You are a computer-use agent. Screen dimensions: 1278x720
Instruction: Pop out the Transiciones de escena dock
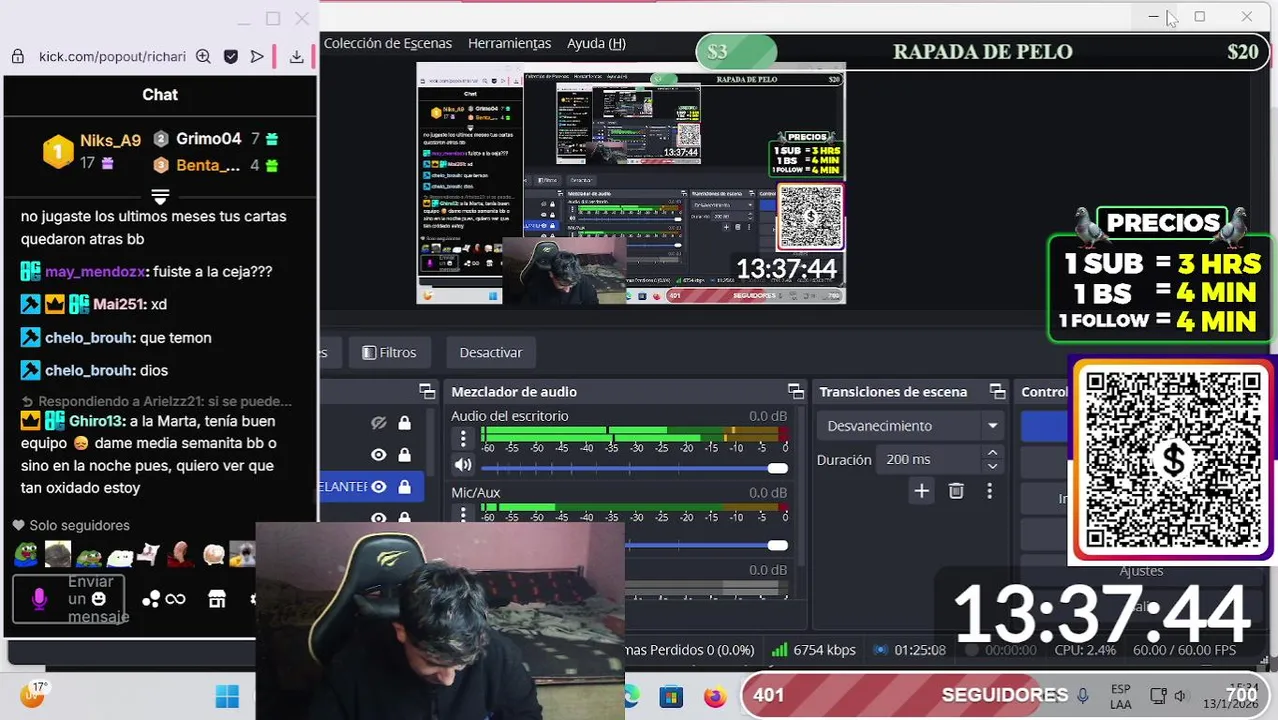[x=997, y=391]
